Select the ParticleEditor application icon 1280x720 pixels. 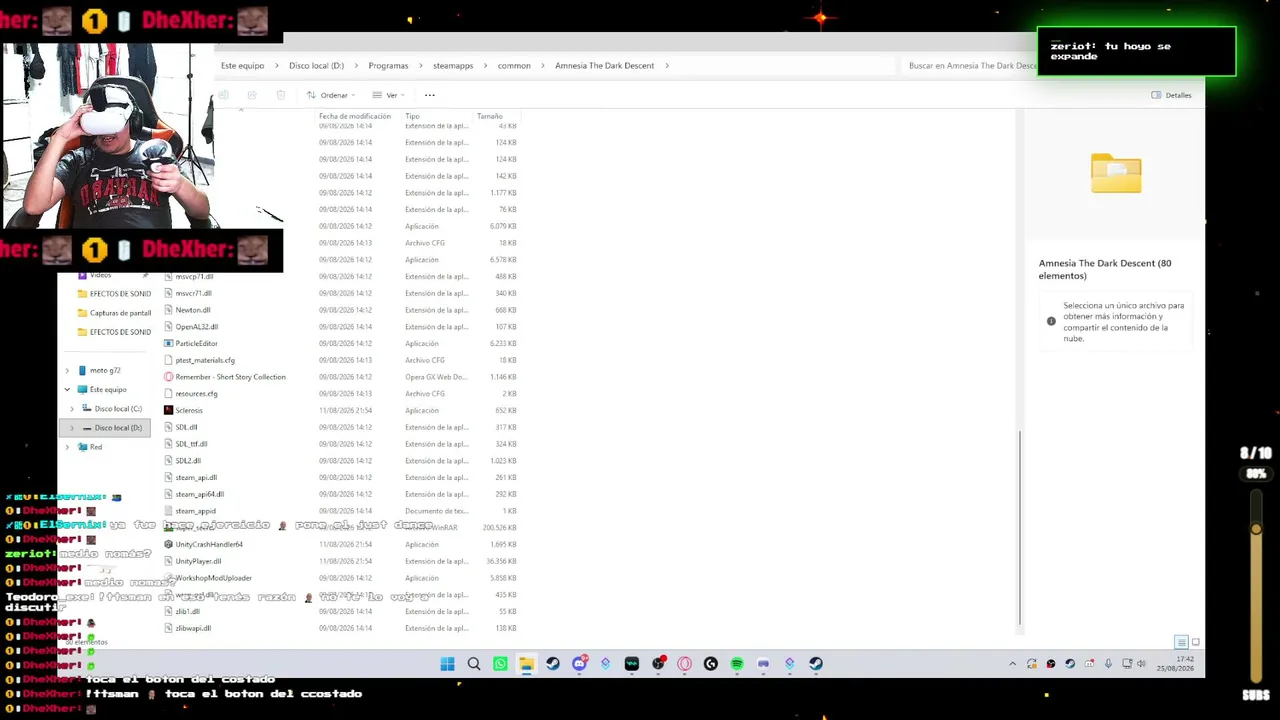click(x=168, y=343)
